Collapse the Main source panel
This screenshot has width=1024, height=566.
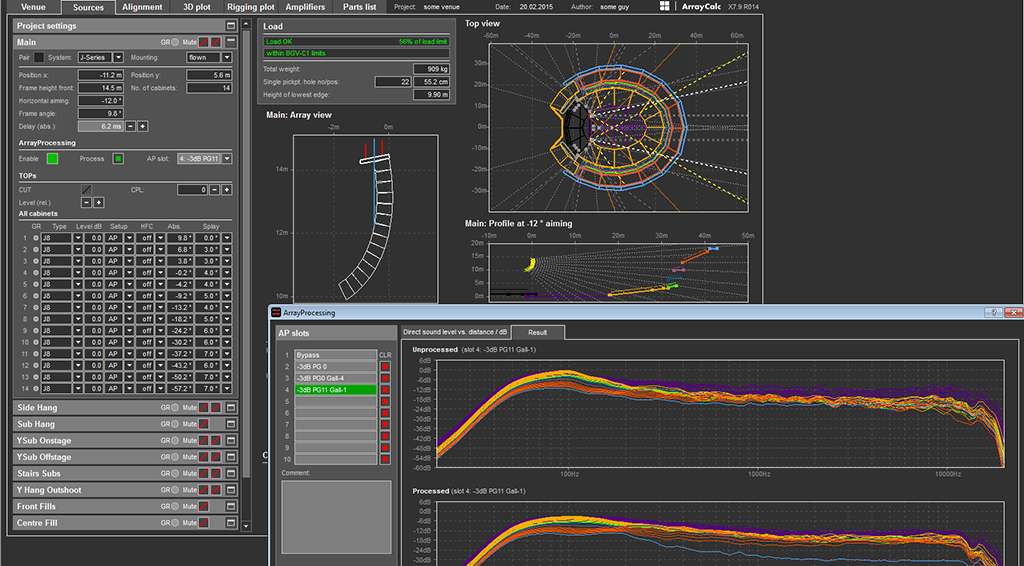(x=232, y=42)
